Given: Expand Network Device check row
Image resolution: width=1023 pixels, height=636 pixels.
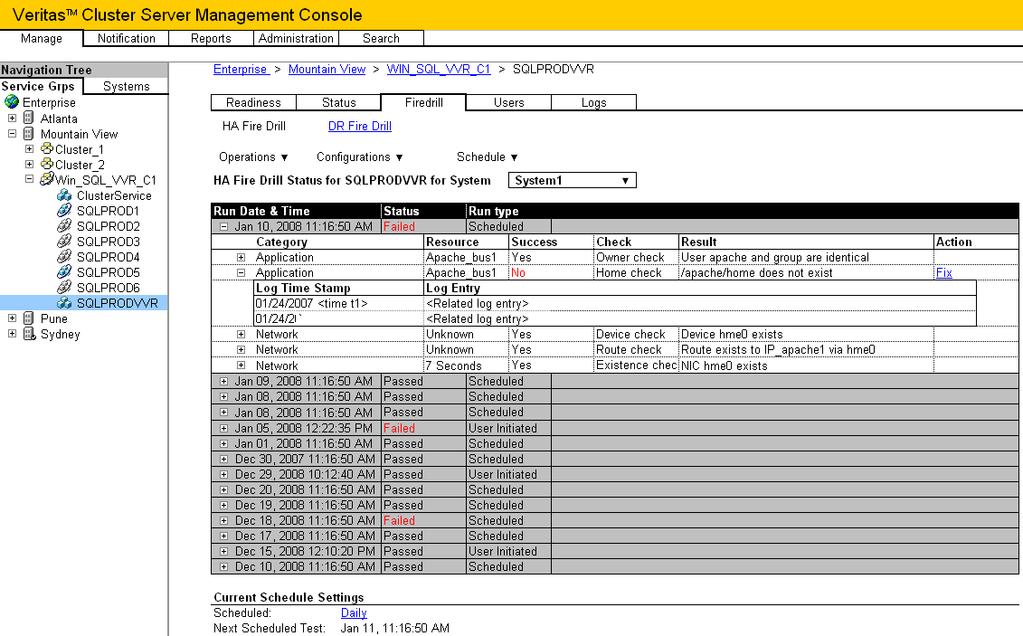Looking at the screenshot, I should 241,334.
